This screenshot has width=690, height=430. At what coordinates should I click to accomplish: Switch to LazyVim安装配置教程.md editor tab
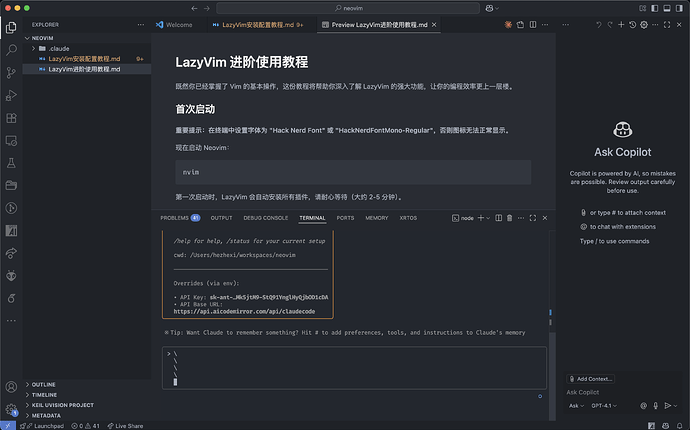click(258, 25)
